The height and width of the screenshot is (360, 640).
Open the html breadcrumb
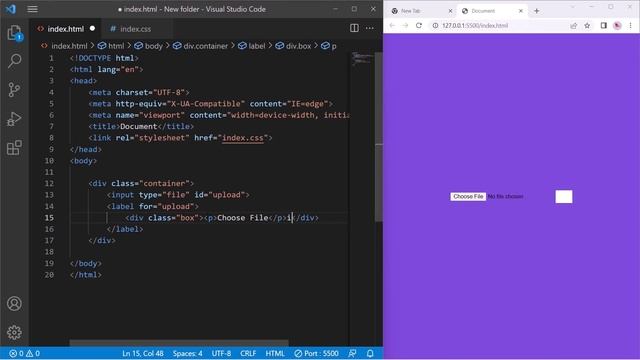111,46
